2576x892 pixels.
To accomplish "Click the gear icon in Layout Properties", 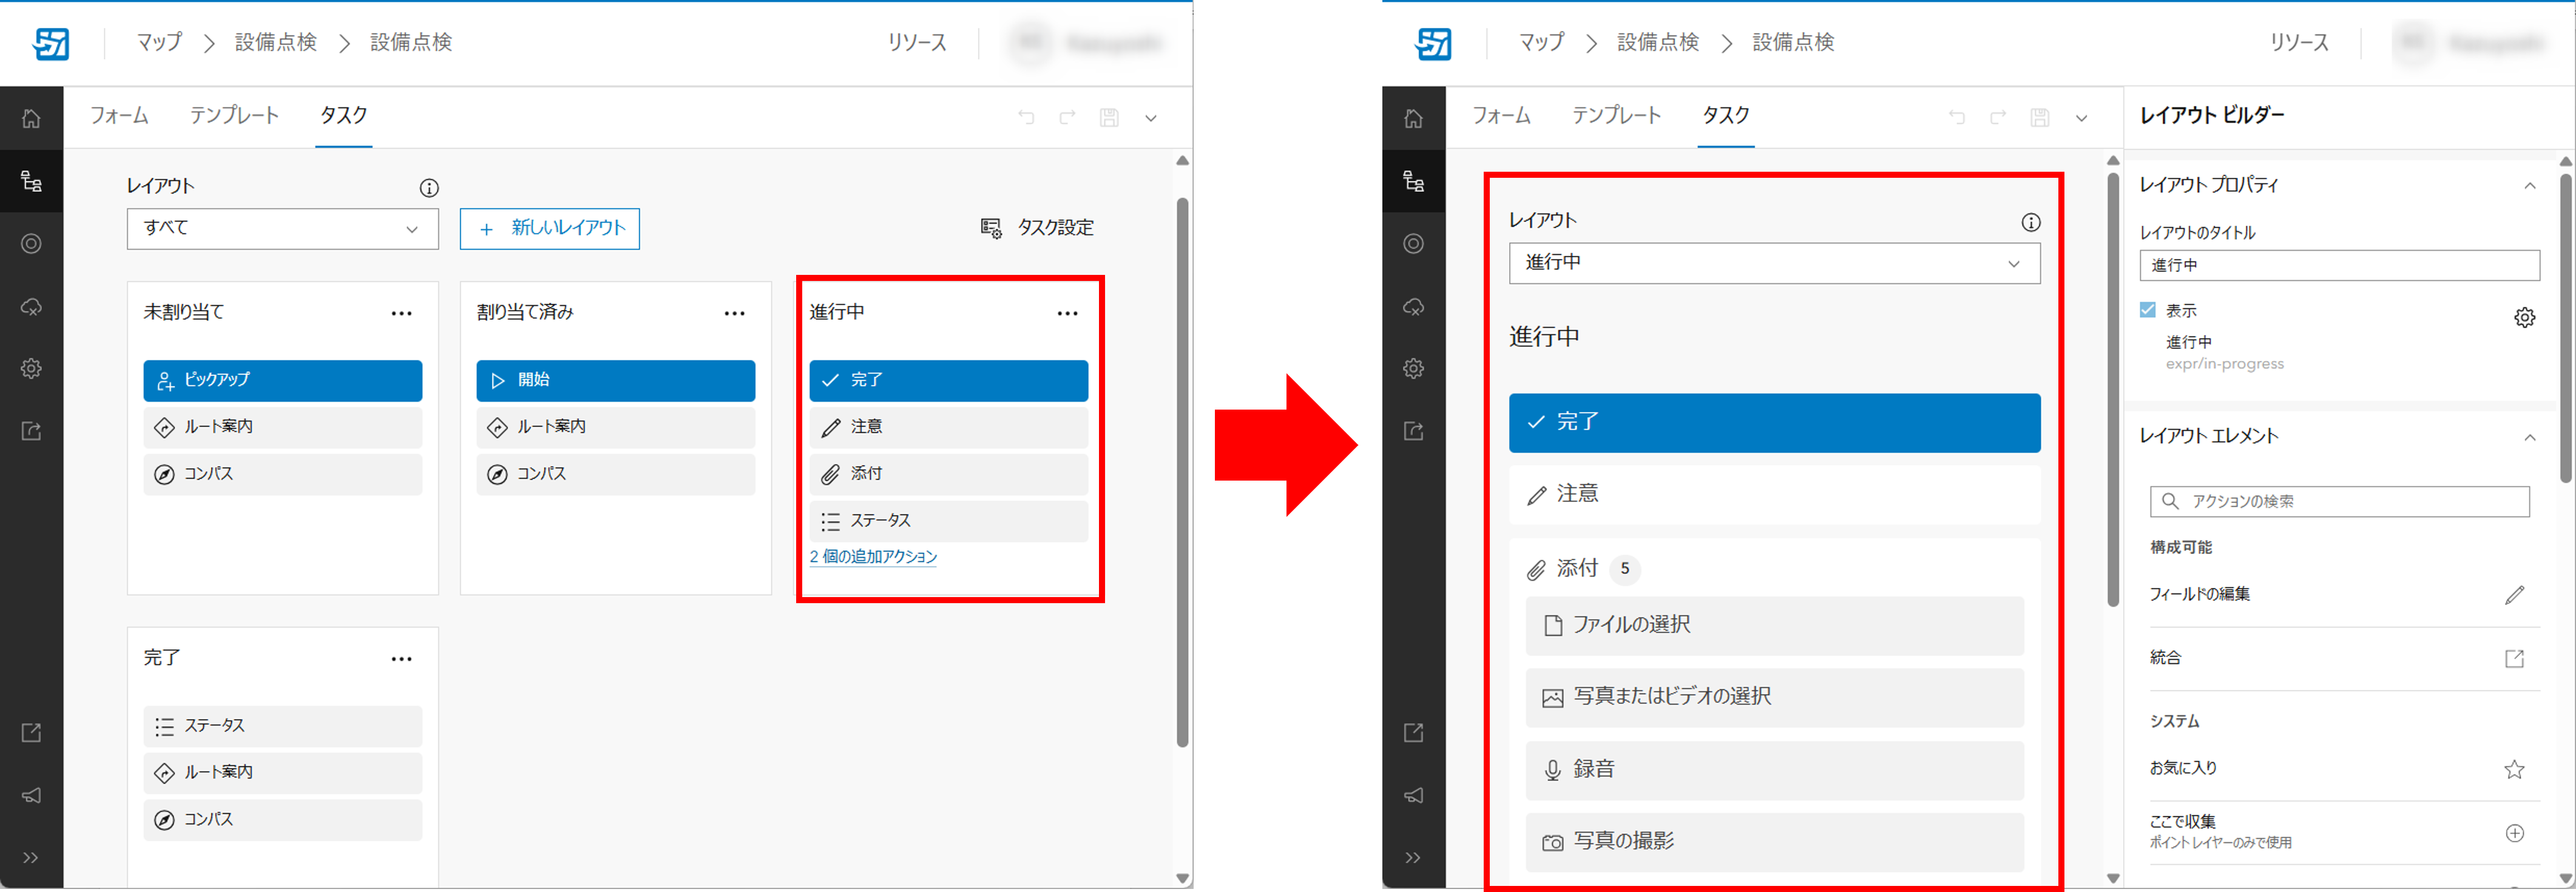I will (2524, 318).
